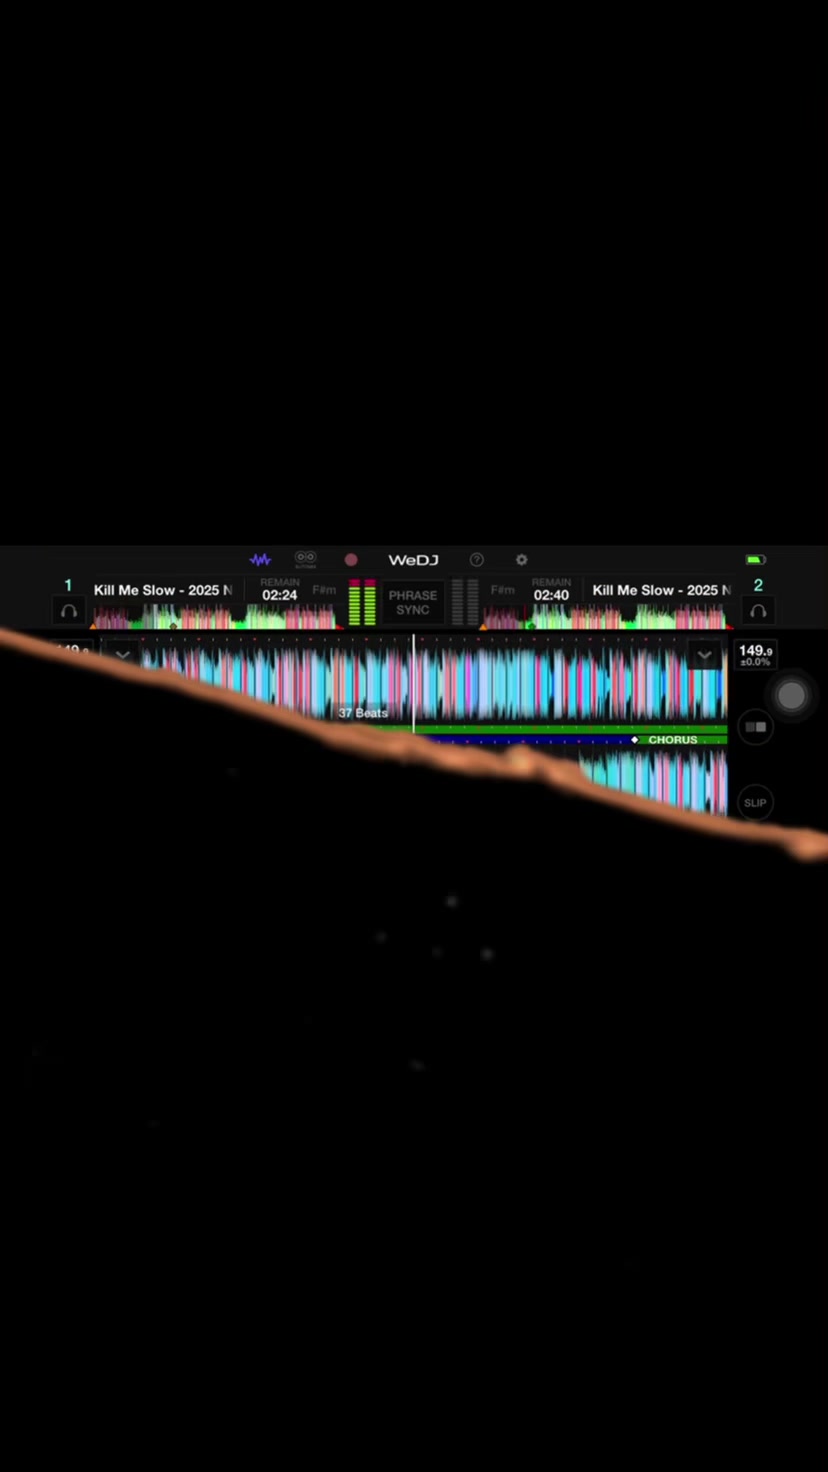Select deck number 2 label
828x1472 pixels.
coord(758,585)
